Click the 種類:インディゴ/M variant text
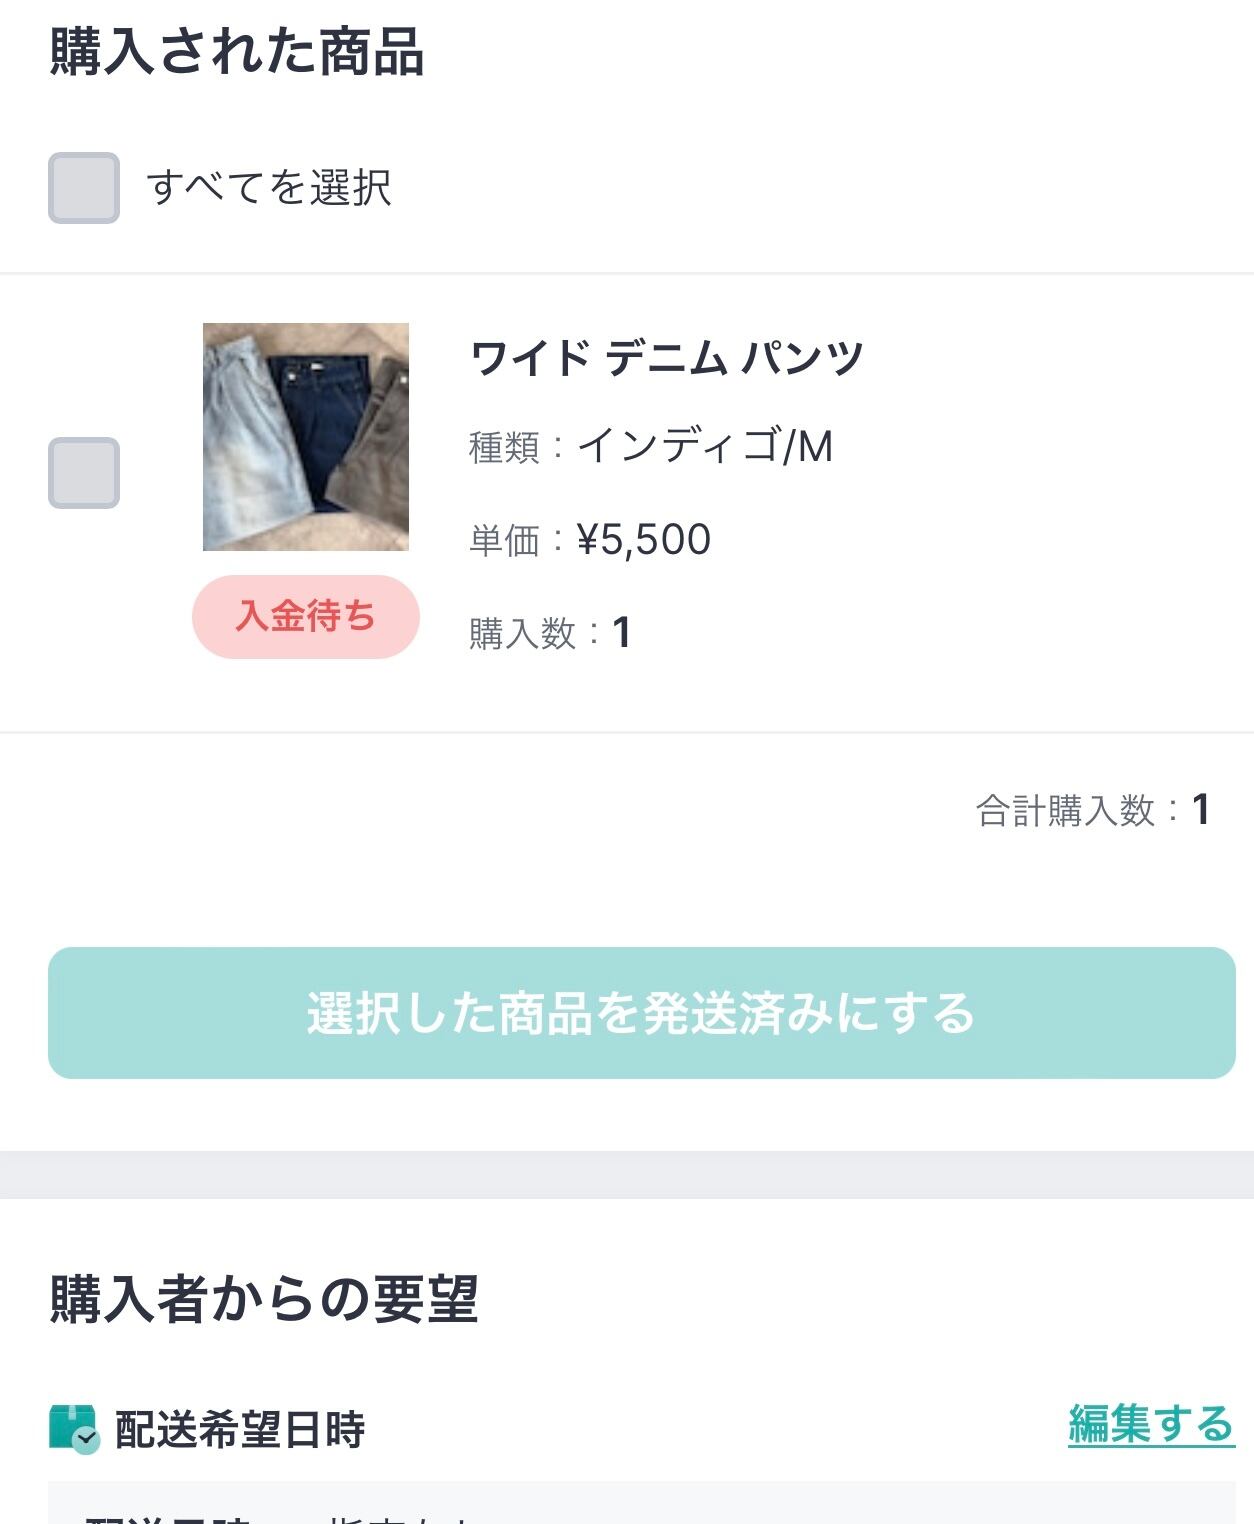The image size is (1254, 1524). click(651, 447)
